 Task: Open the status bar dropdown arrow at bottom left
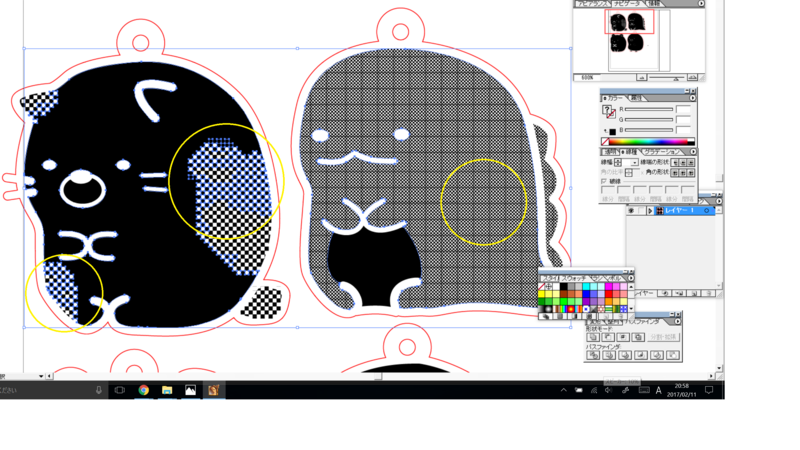[41, 376]
